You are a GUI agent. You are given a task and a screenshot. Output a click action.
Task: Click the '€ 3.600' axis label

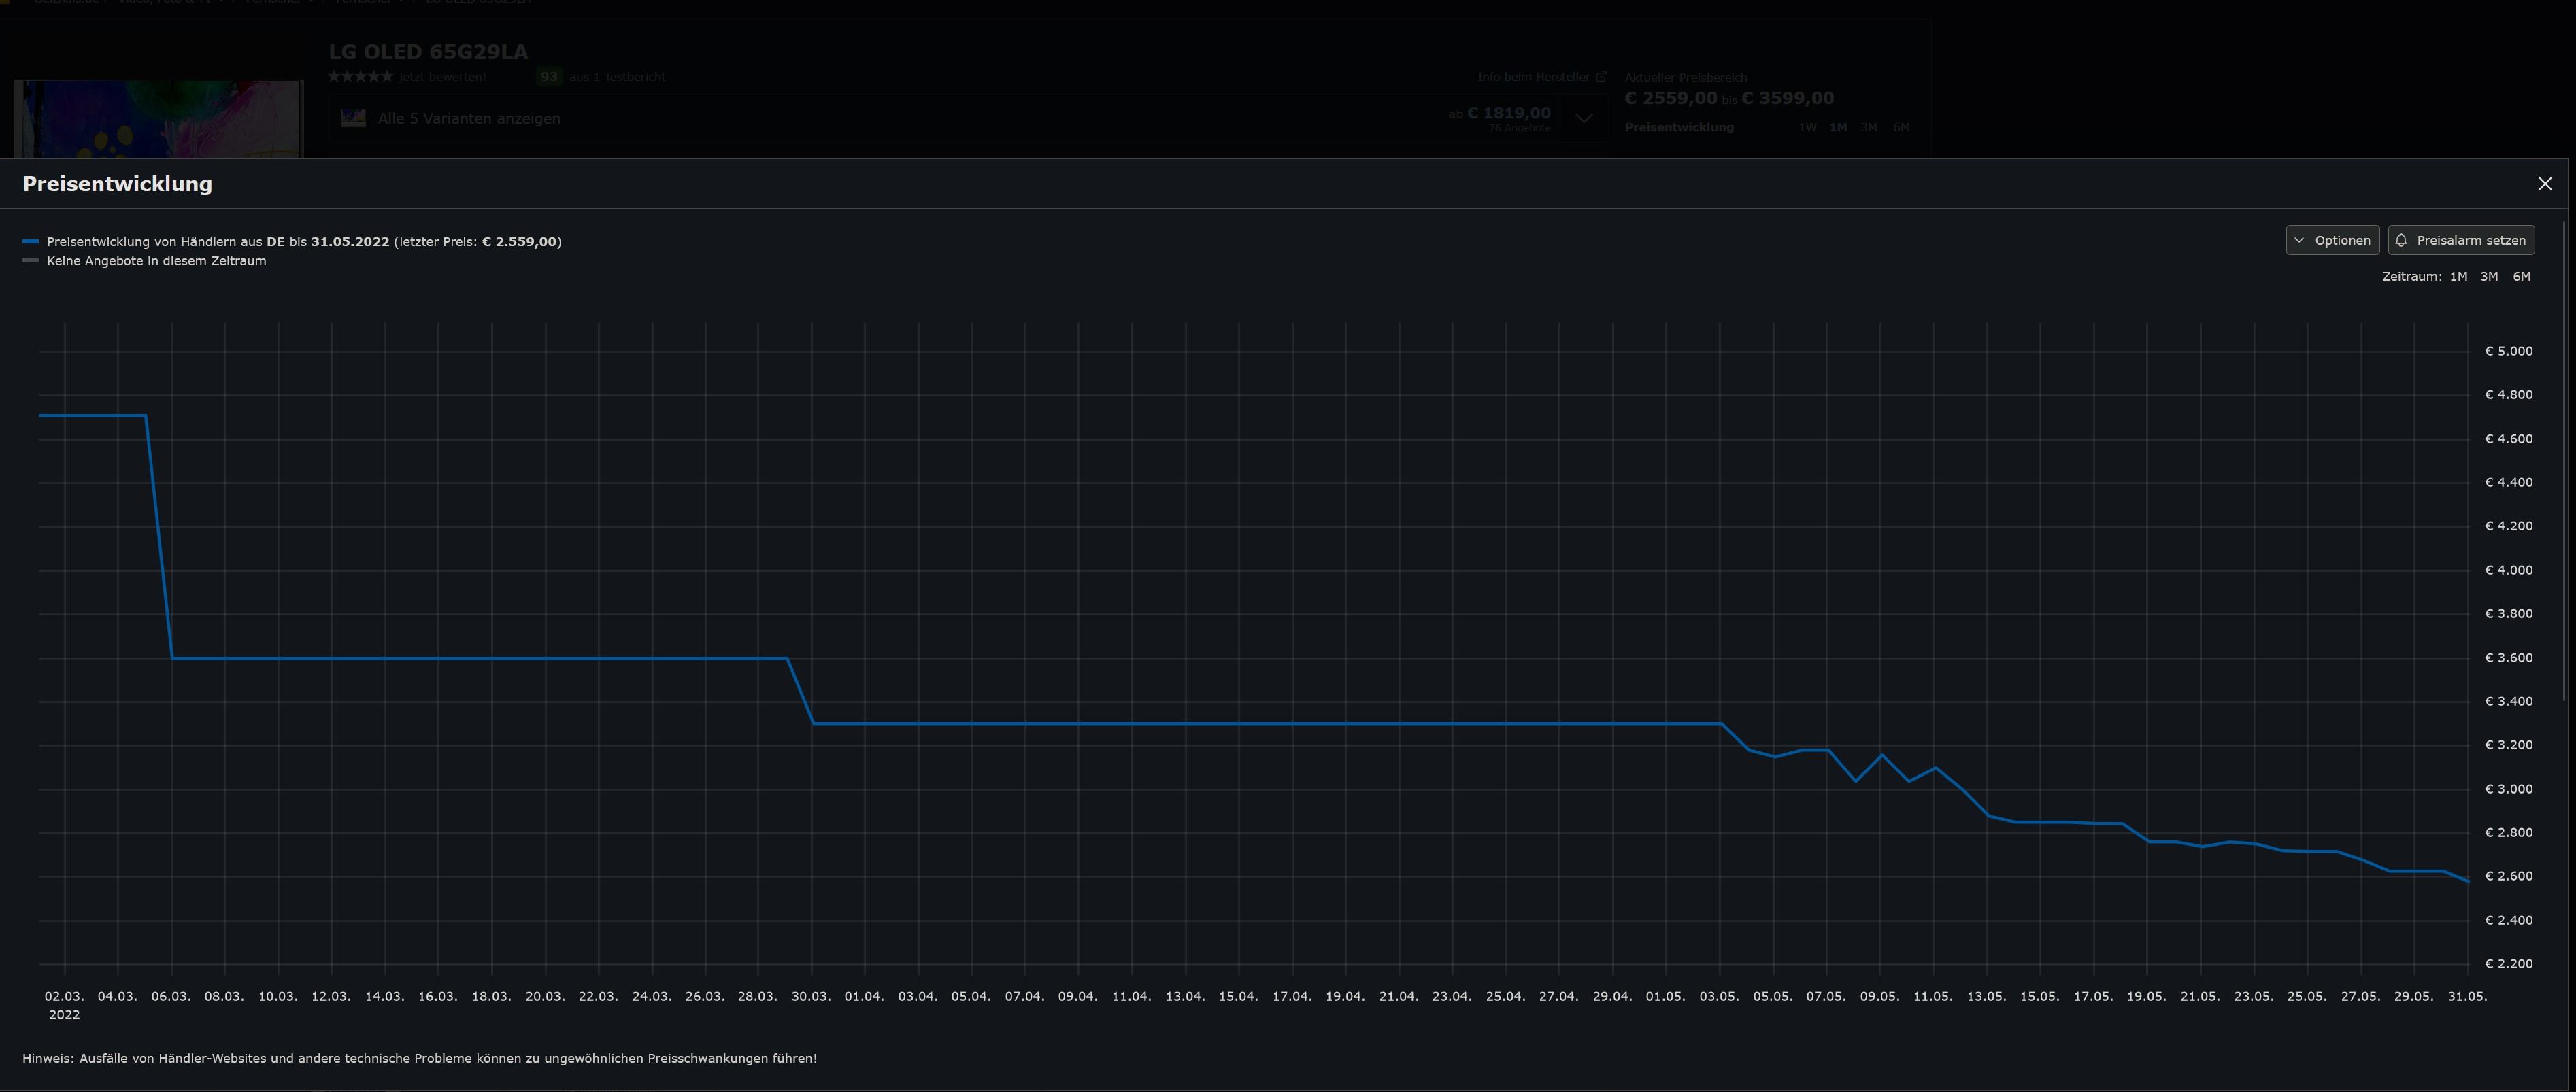click(x=2508, y=658)
